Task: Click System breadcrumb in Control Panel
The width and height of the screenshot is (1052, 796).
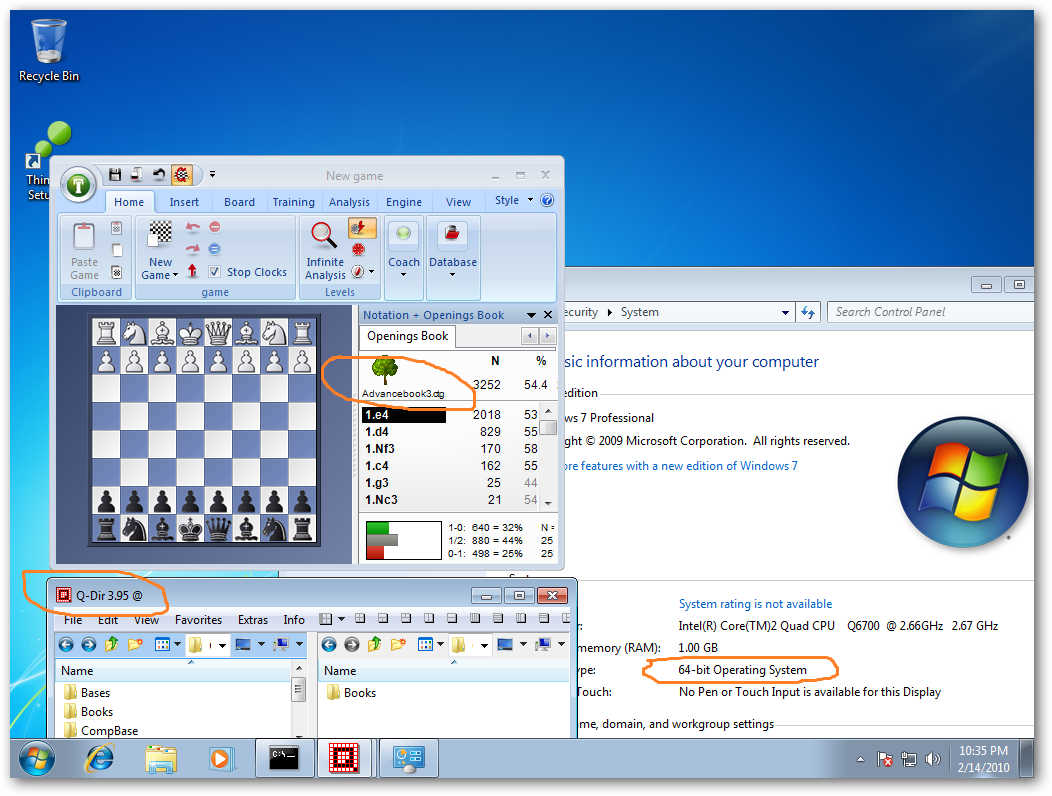Action: (x=639, y=312)
